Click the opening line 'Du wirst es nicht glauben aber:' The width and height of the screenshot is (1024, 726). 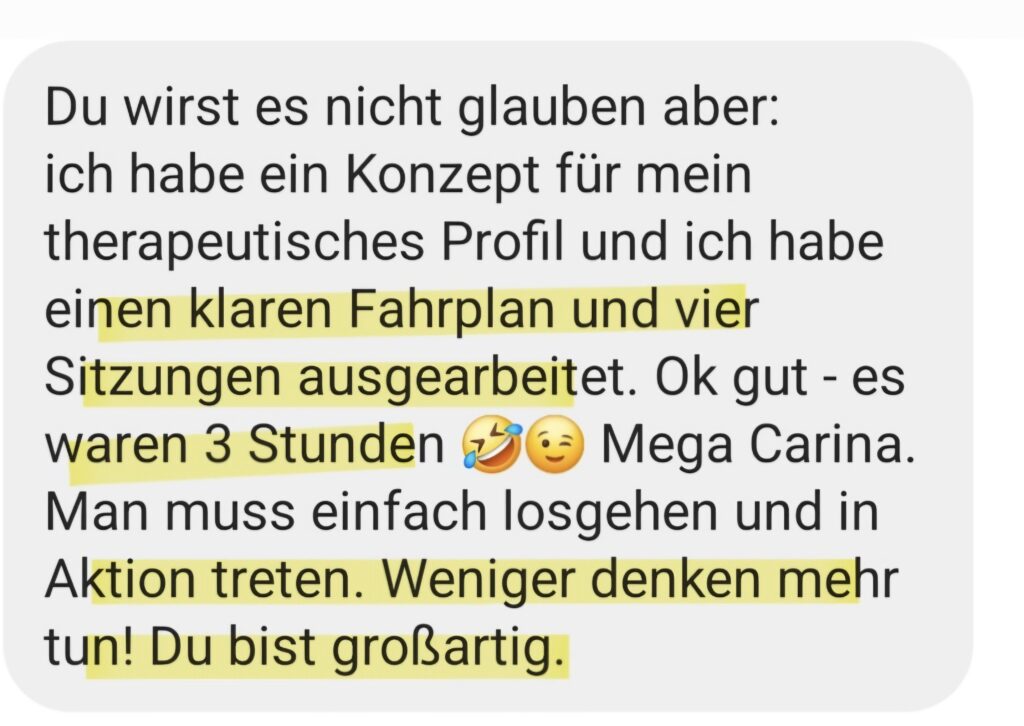(412, 107)
